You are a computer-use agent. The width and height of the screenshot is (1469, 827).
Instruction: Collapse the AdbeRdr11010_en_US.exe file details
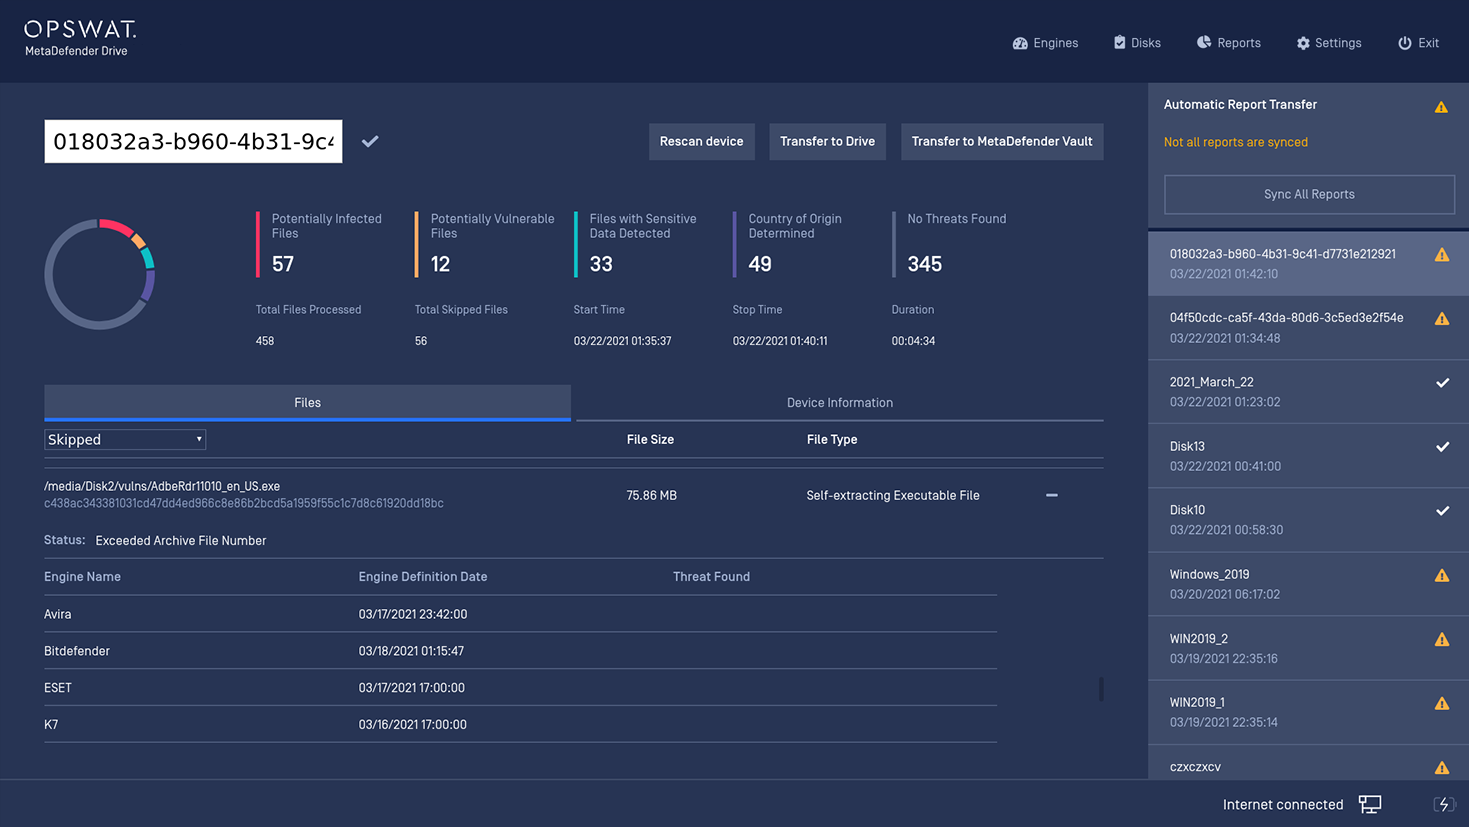pos(1052,495)
